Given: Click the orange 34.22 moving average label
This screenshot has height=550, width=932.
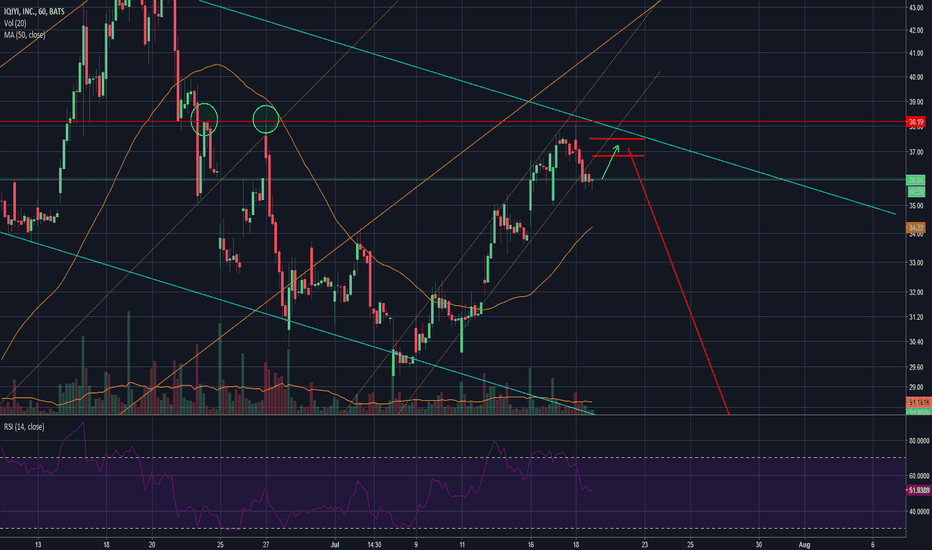Looking at the screenshot, I should click(915, 228).
